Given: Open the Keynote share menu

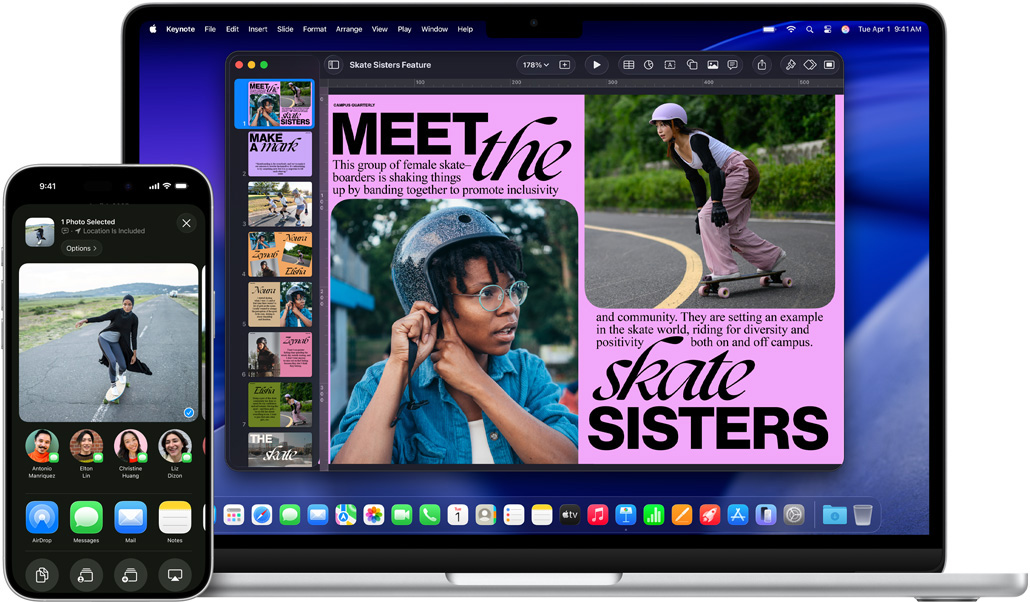Looking at the screenshot, I should coord(763,64).
